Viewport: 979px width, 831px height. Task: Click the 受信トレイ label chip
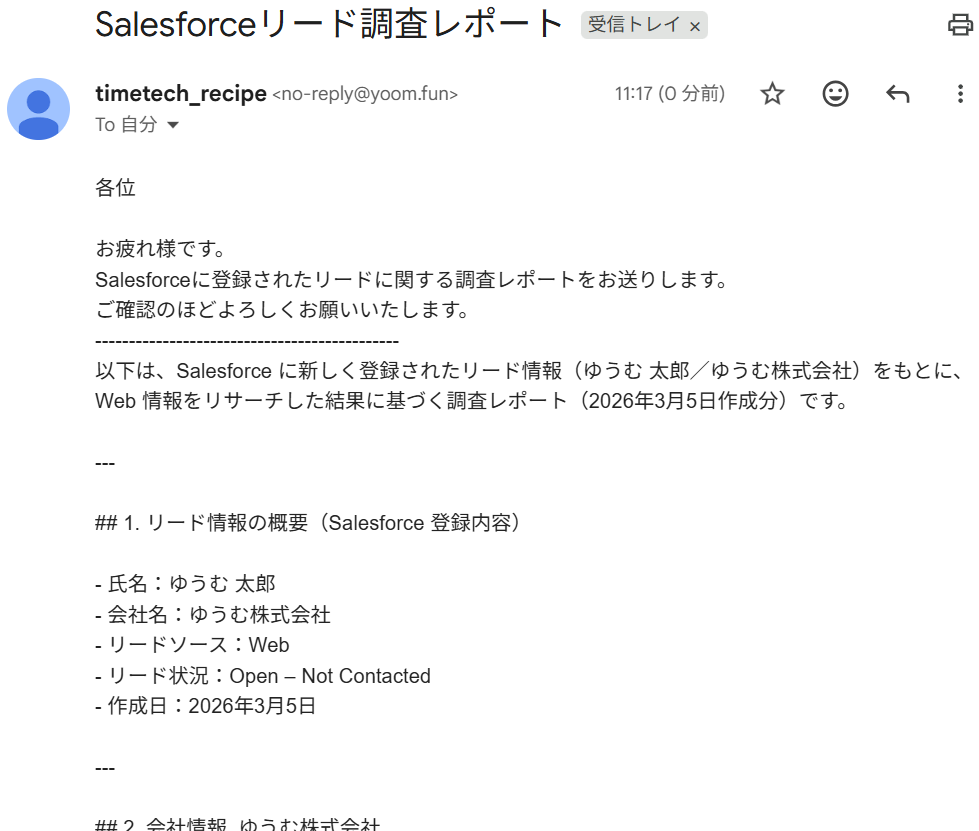tap(634, 25)
